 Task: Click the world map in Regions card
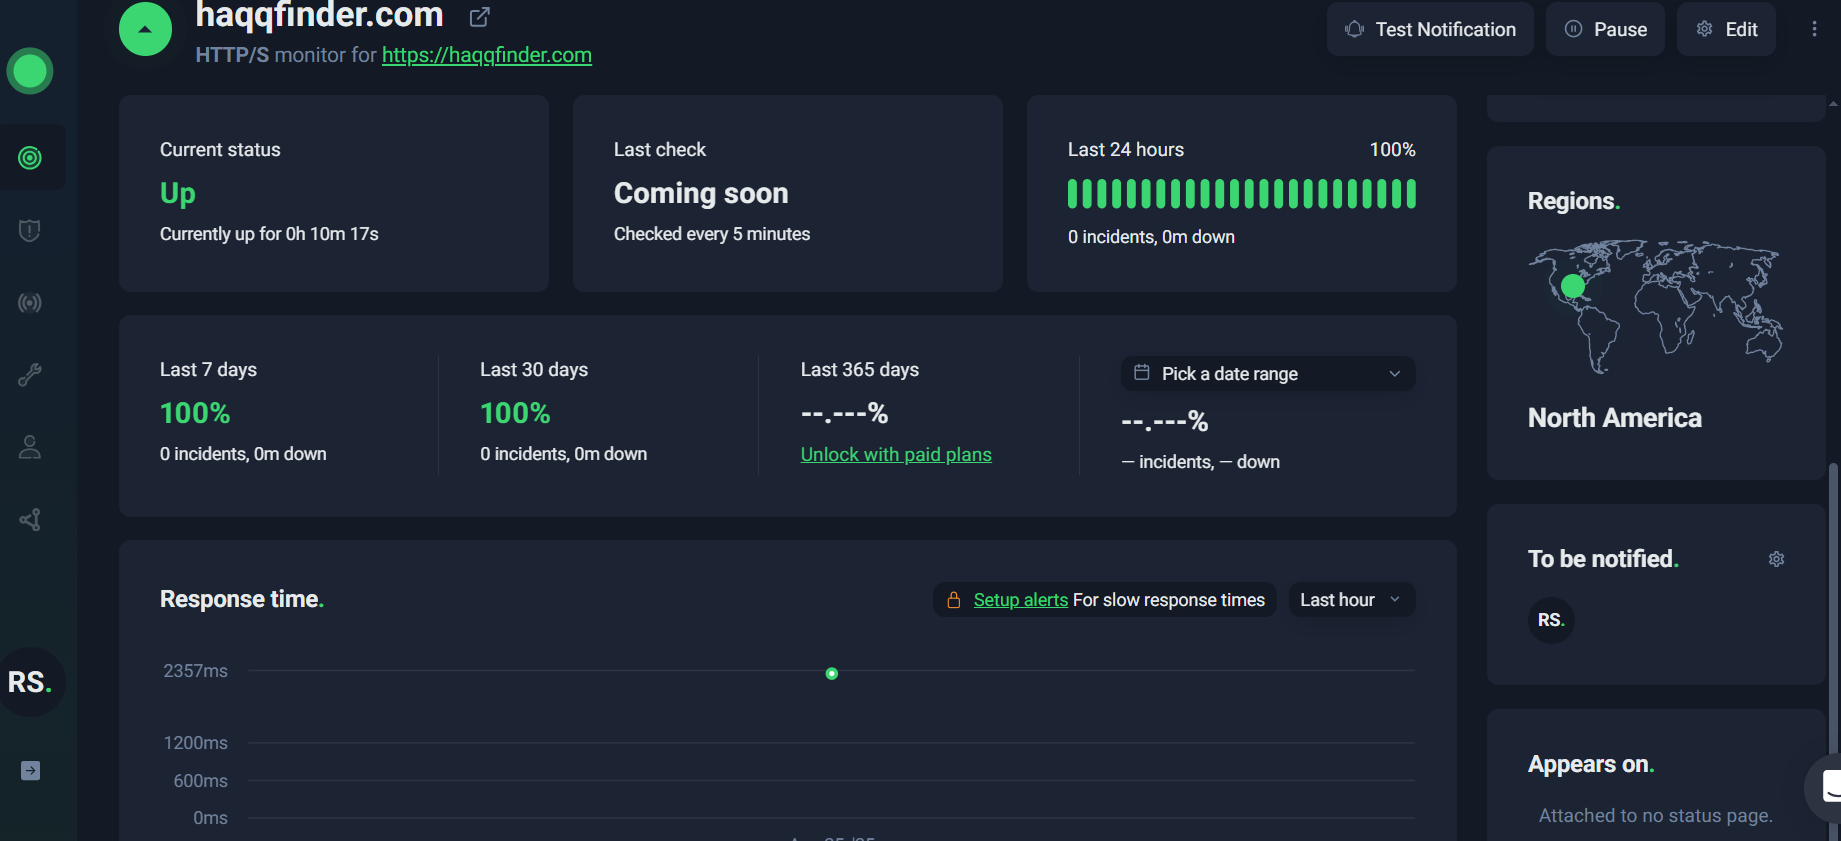point(1656,306)
